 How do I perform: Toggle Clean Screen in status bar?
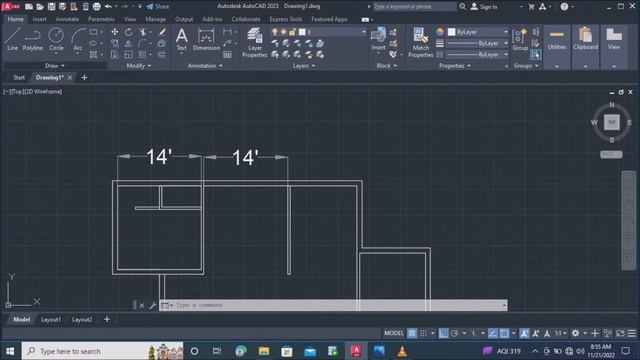pos(620,333)
